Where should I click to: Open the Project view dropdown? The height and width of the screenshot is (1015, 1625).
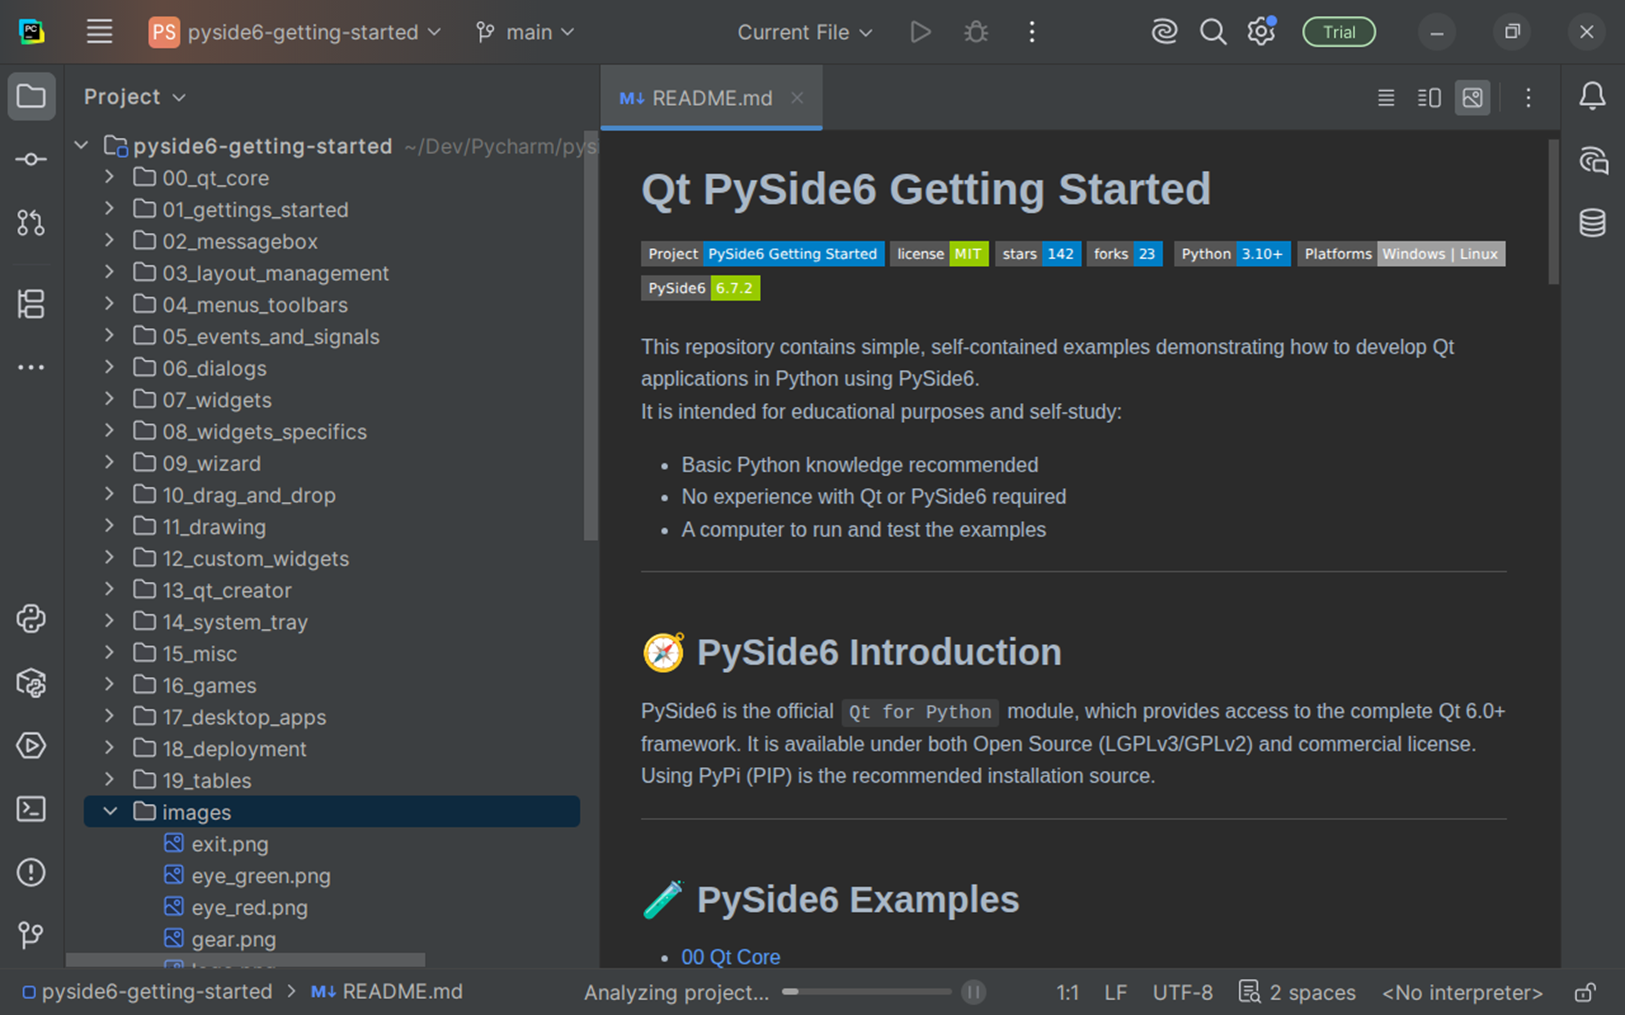pyautogui.click(x=135, y=97)
